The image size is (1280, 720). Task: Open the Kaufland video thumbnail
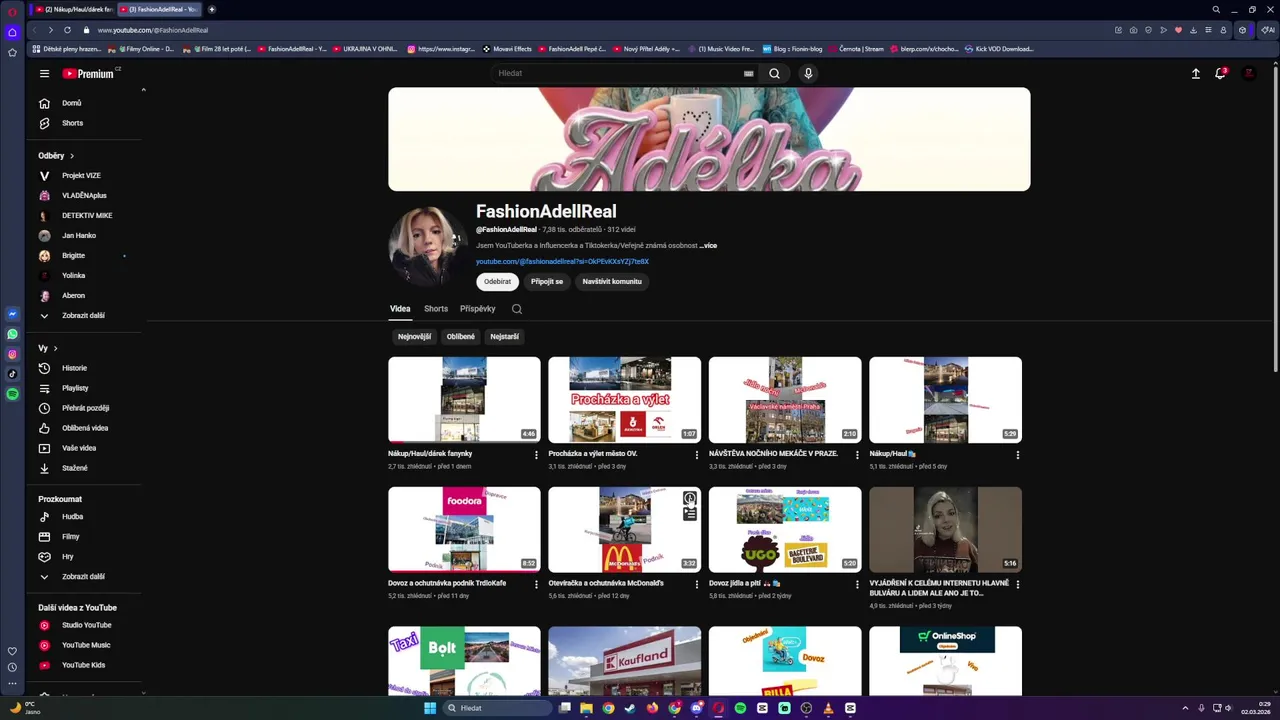[625, 661]
